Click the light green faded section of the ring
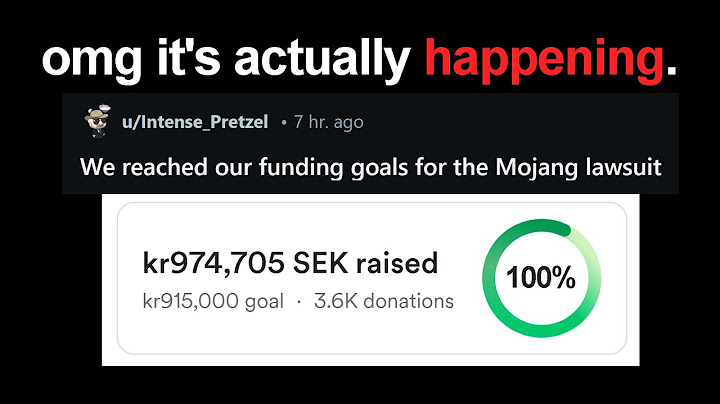 (591, 271)
